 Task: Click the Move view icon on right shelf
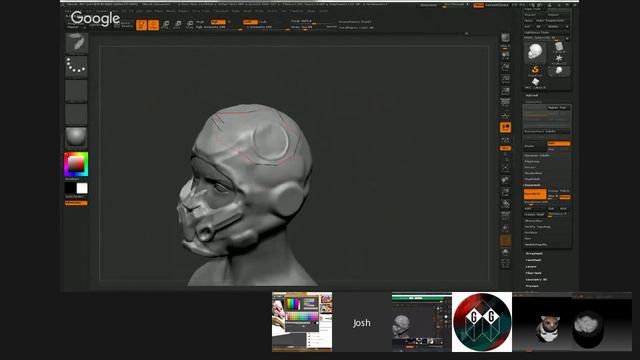505,180
